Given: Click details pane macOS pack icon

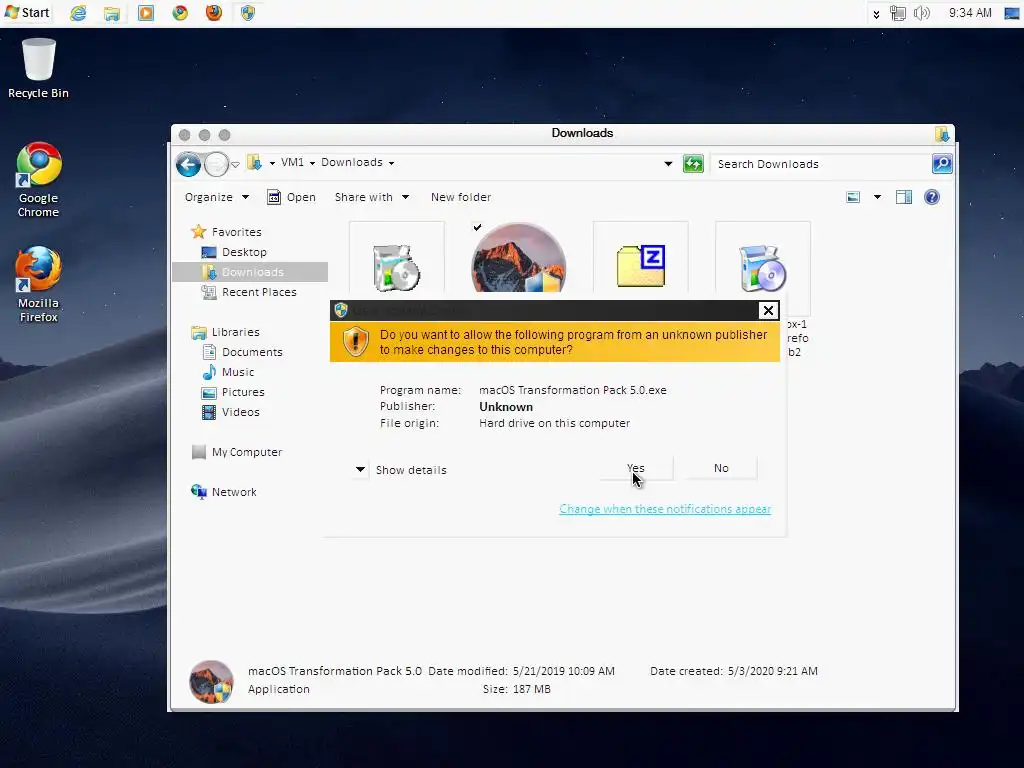Looking at the screenshot, I should tap(211, 681).
